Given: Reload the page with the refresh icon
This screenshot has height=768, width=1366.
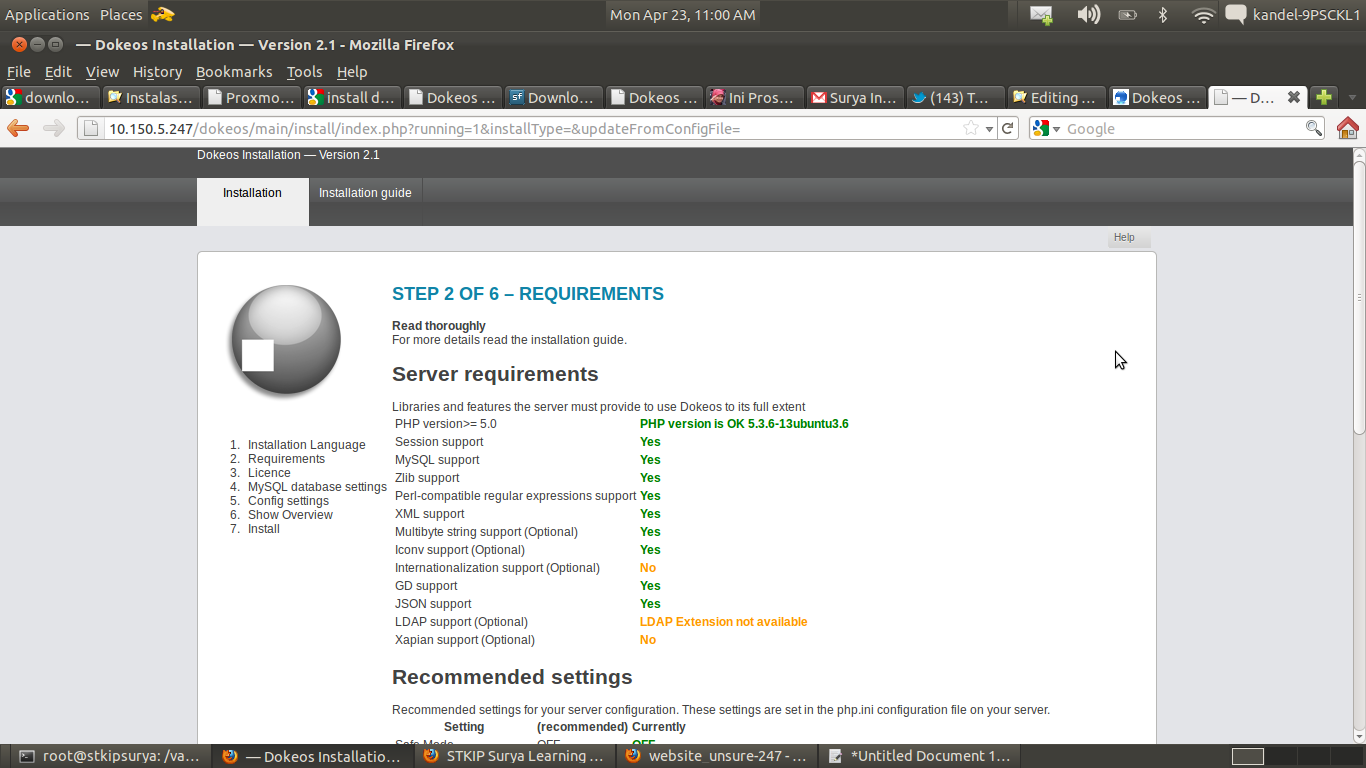Looking at the screenshot, I should tap(1008, 128).
